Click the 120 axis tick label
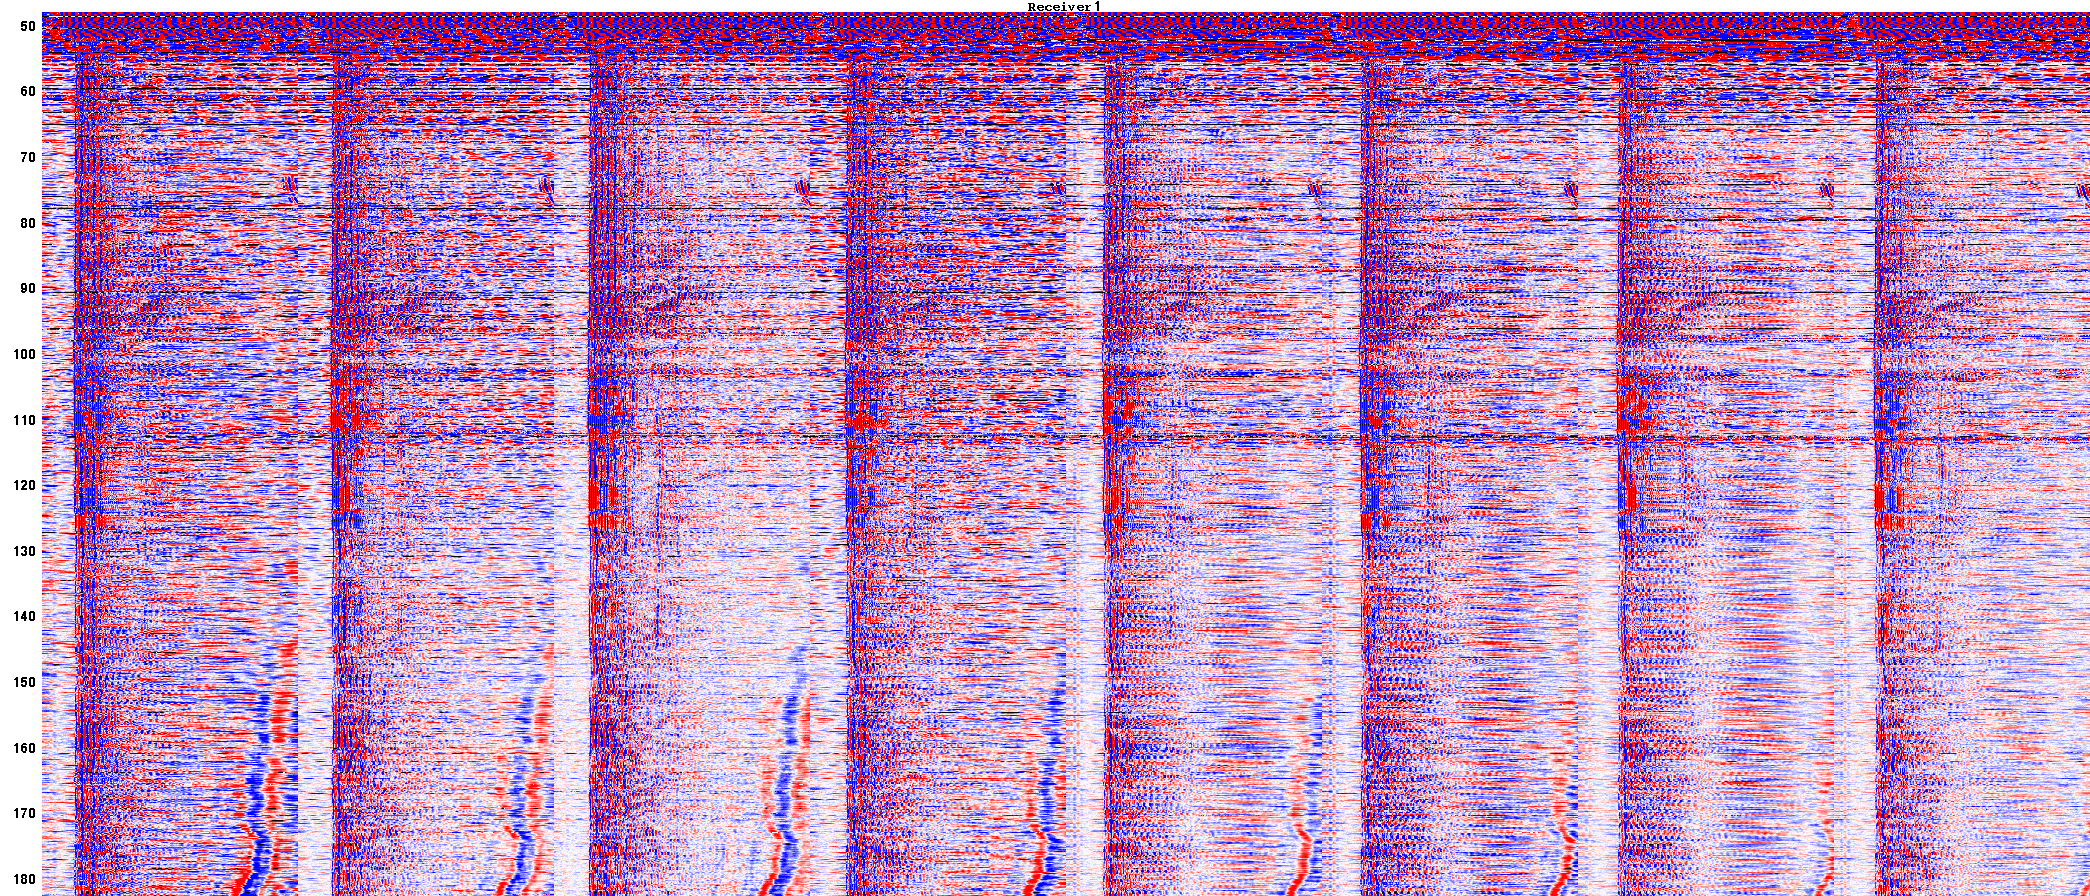This screenshot has width=2090, height=896. point(23,486)
